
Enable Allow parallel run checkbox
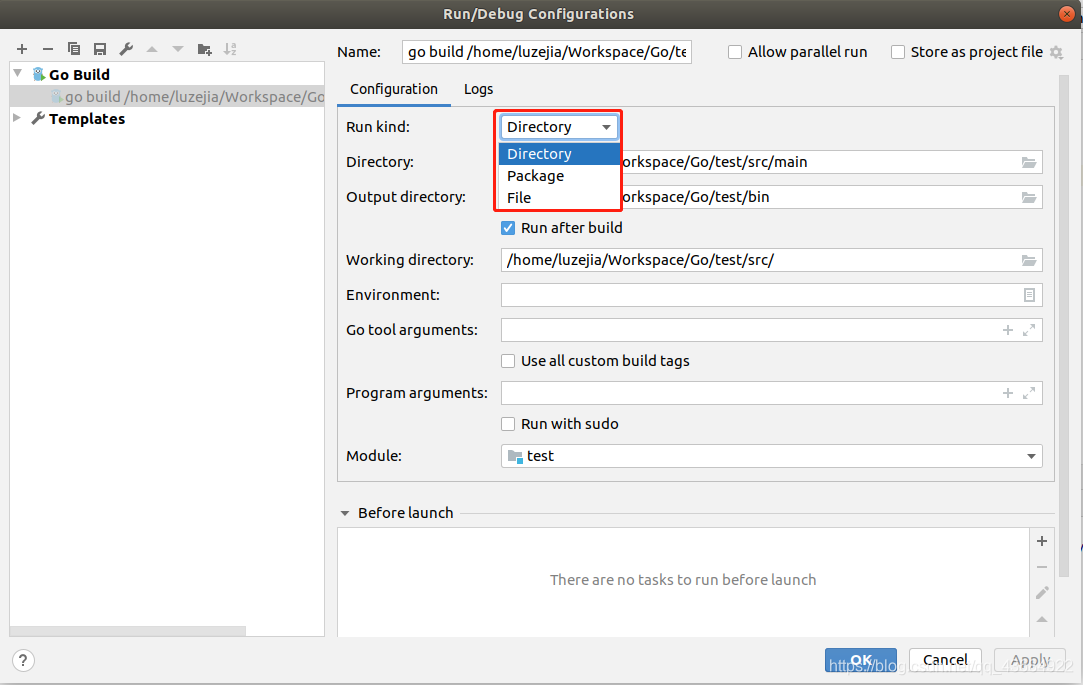[735, 52]
